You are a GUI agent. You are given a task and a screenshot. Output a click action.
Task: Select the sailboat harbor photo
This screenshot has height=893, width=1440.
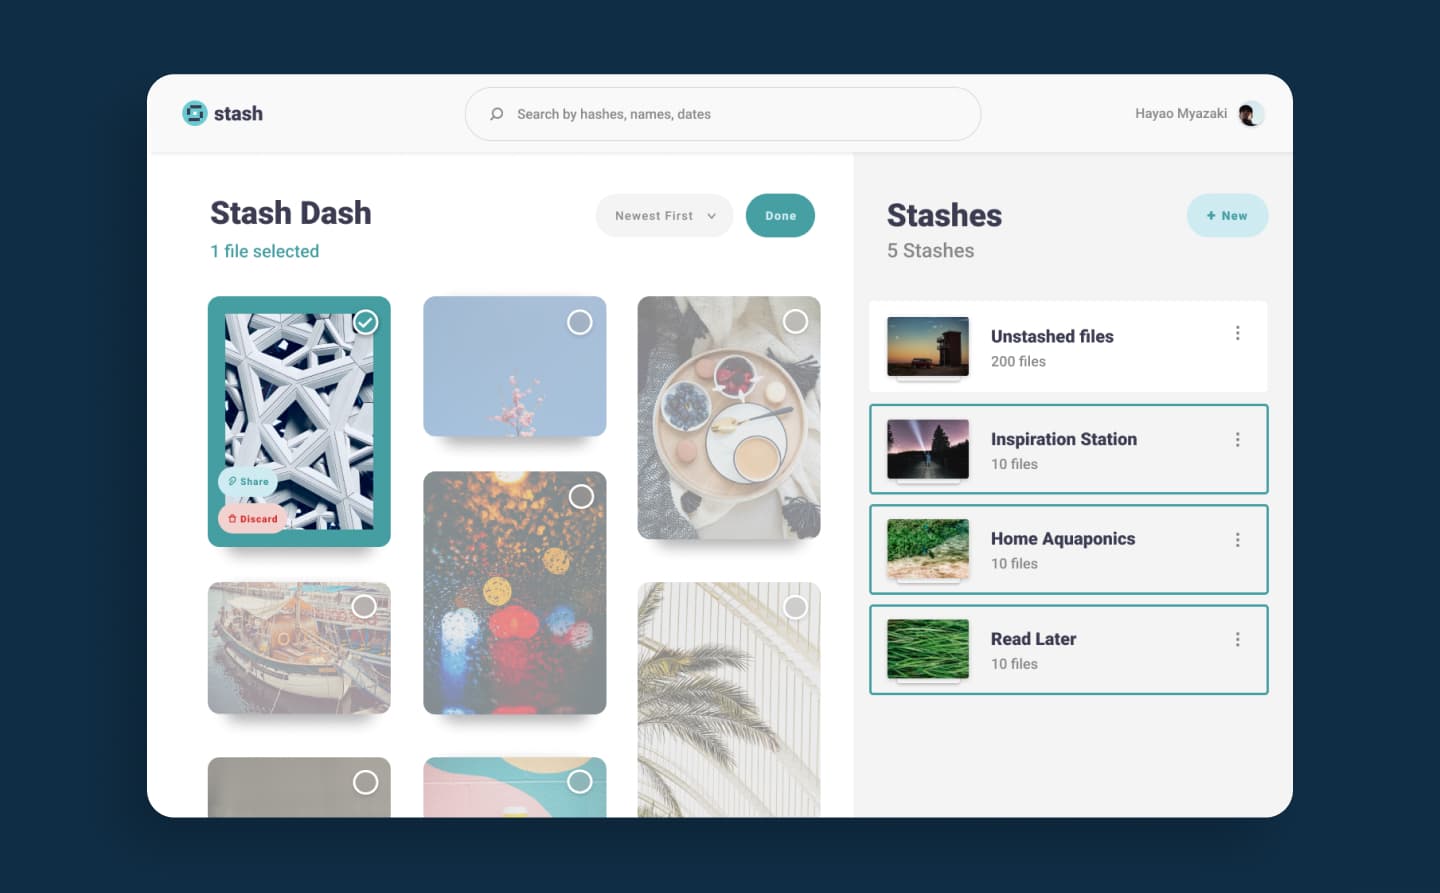(x=364, y=606)
